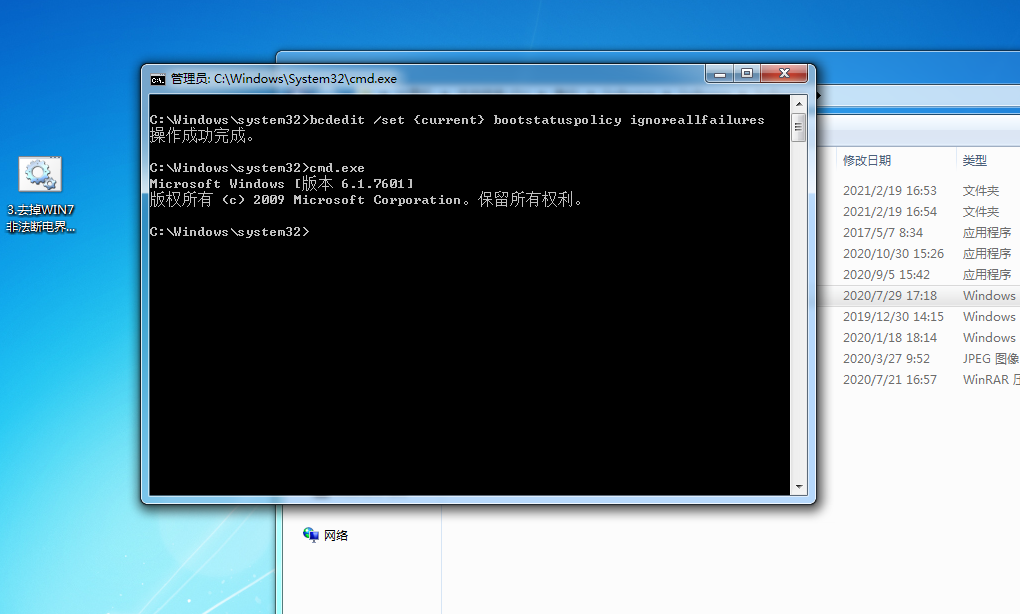Sort files by 修改日期 column header
The image size is (1020, 614).
pyautogui.click(x=866, y=160)
